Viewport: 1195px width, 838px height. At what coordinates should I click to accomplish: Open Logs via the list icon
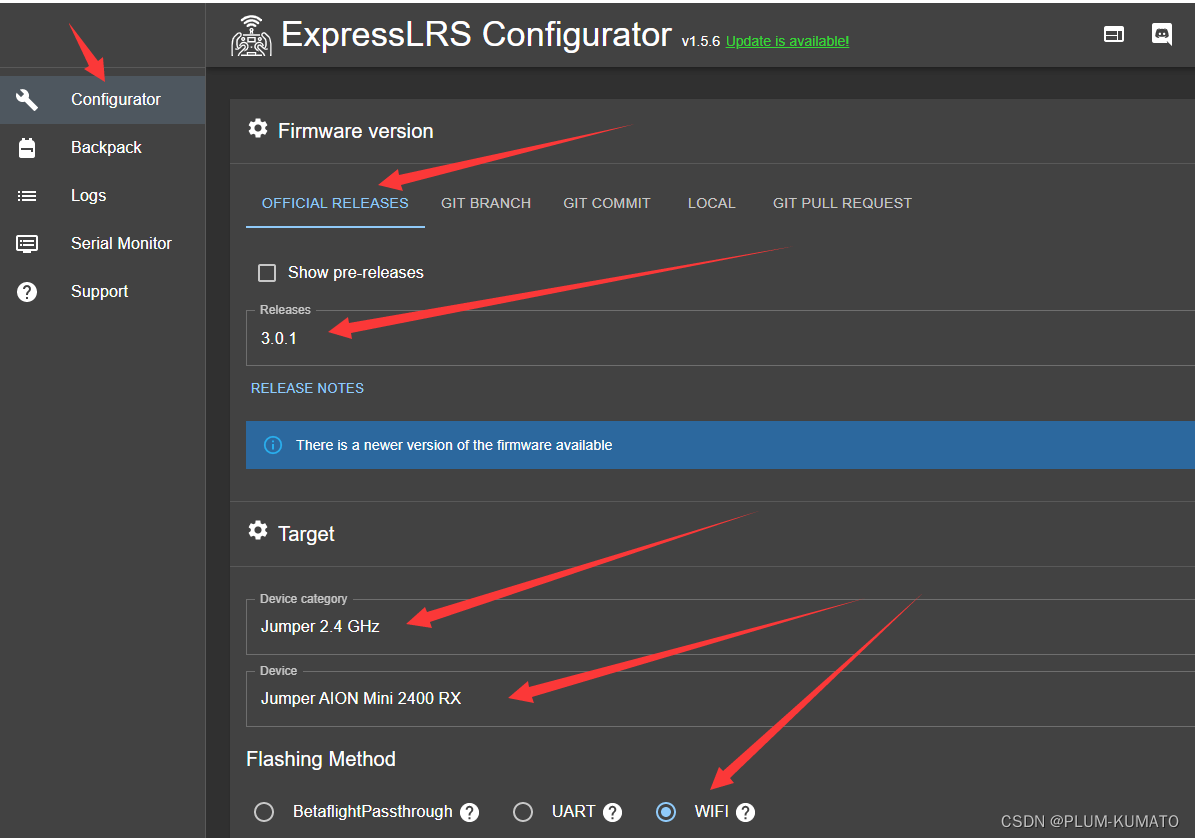pyautogui.click(x=26, y=195)
